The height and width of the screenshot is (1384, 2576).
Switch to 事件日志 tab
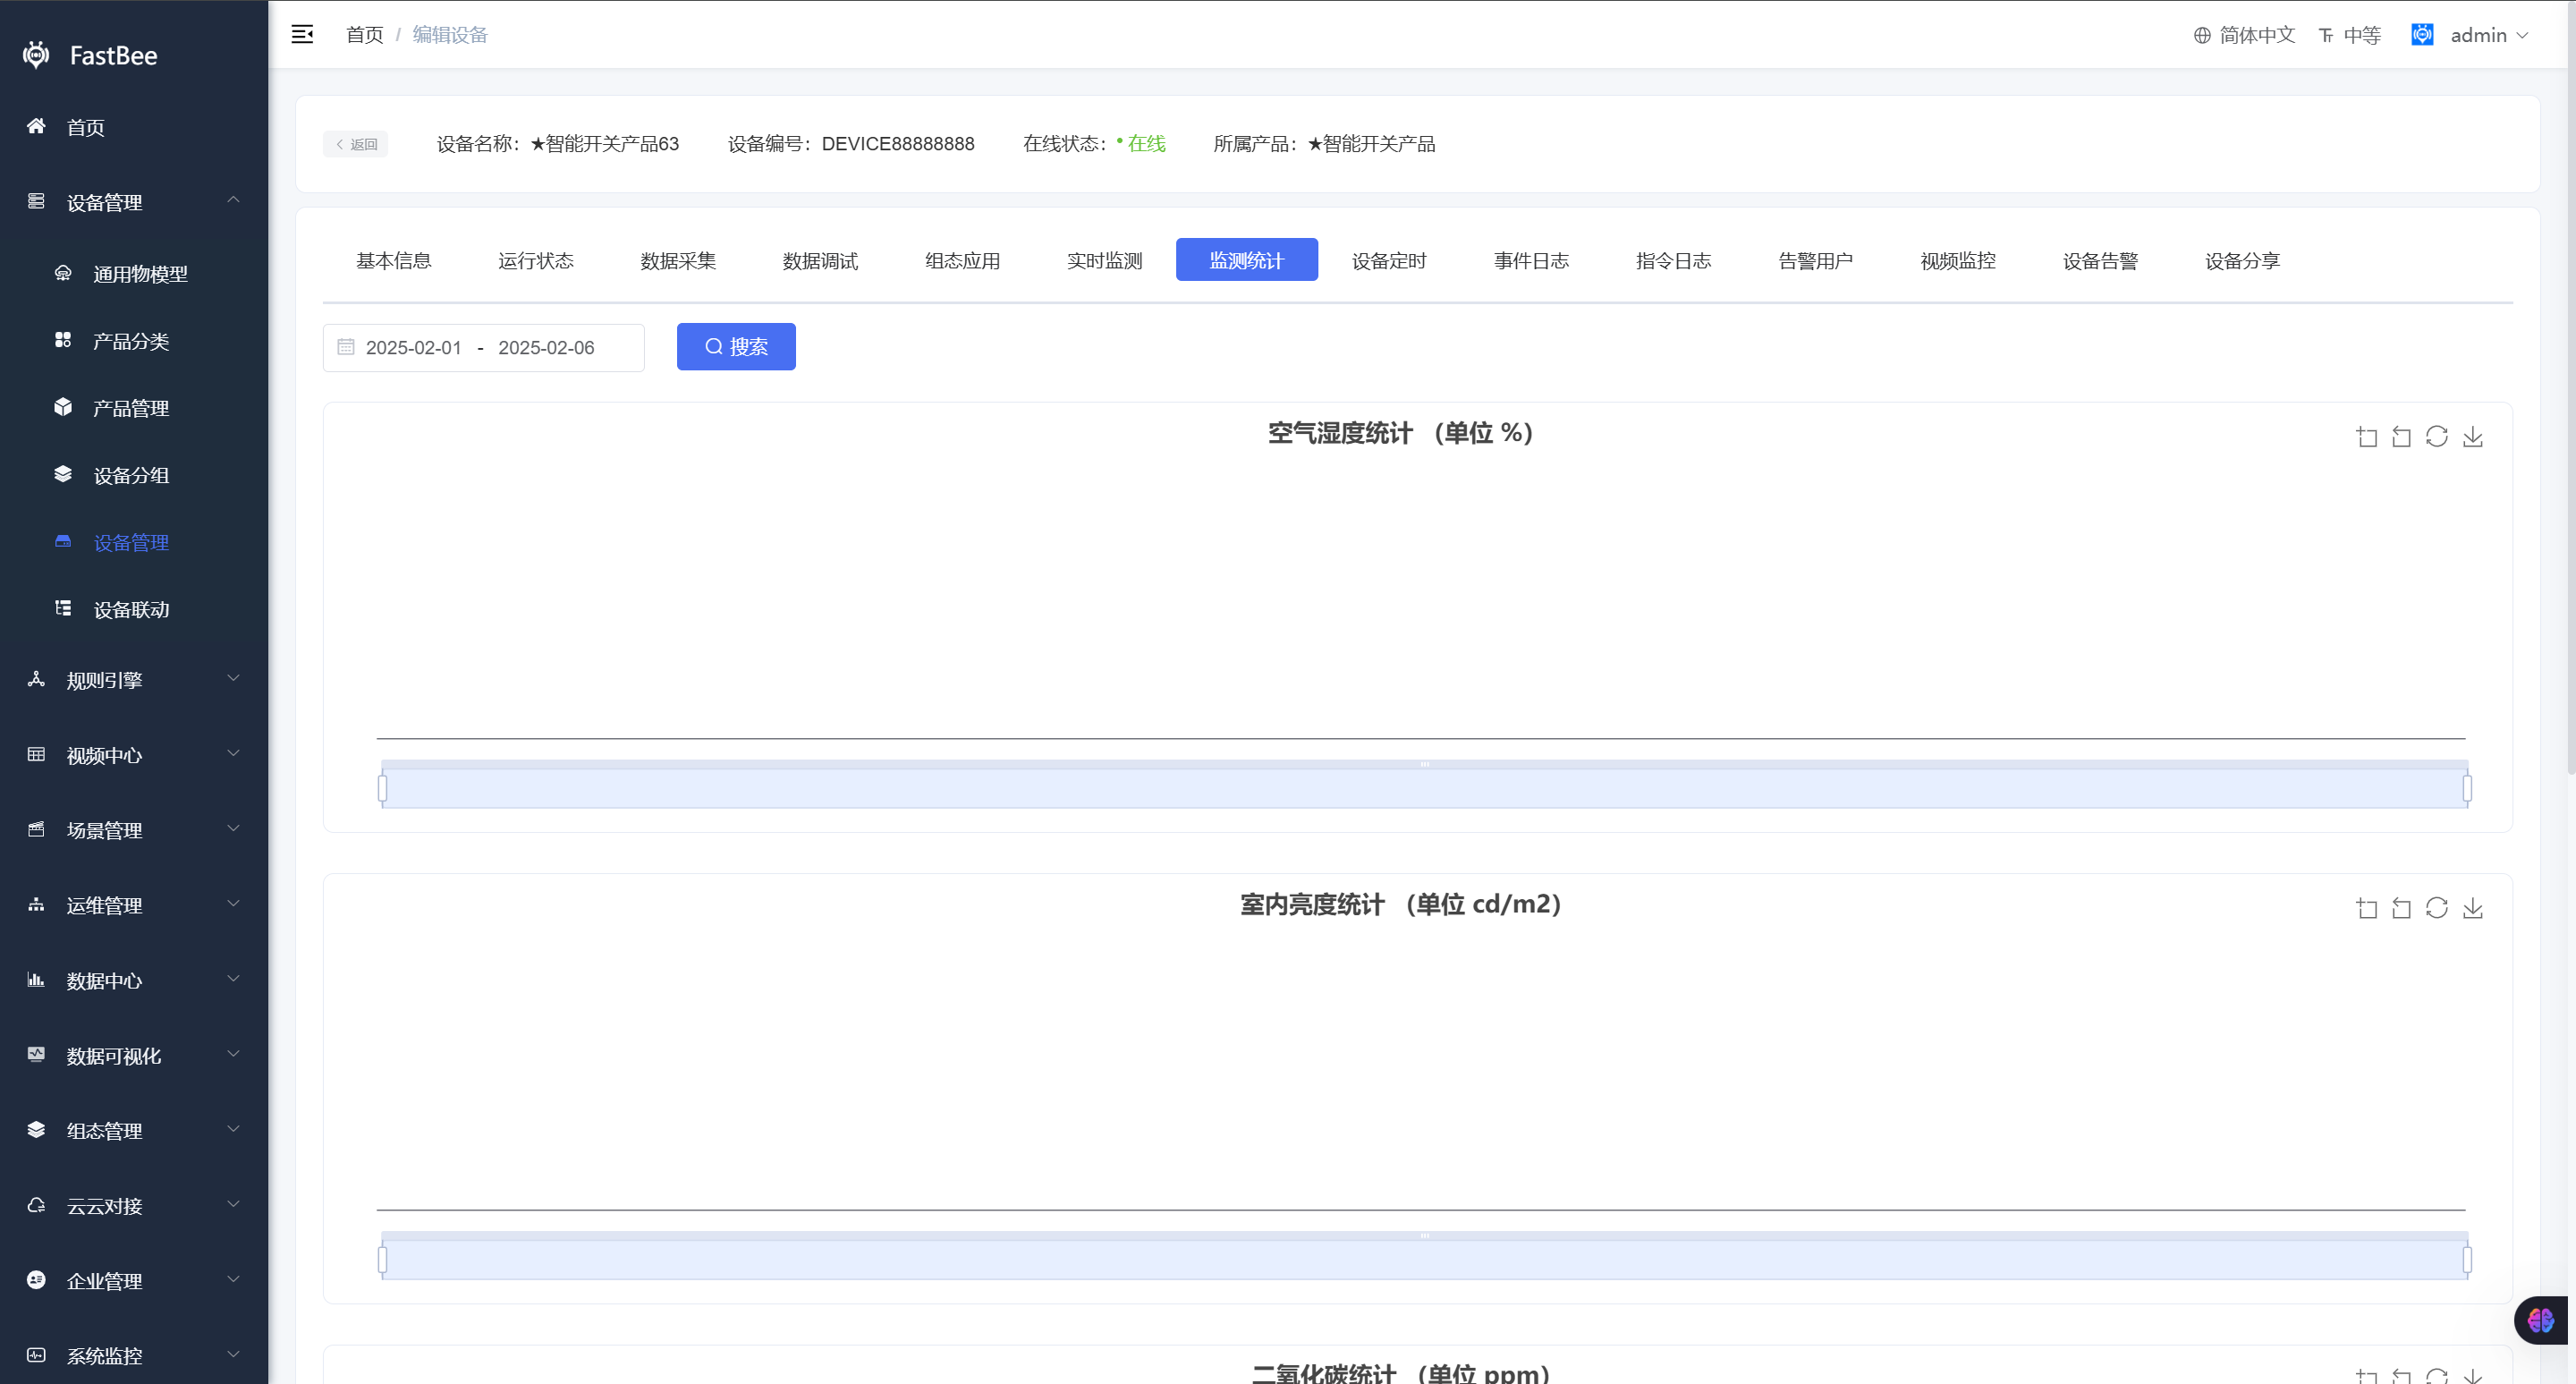[1531, 260]
